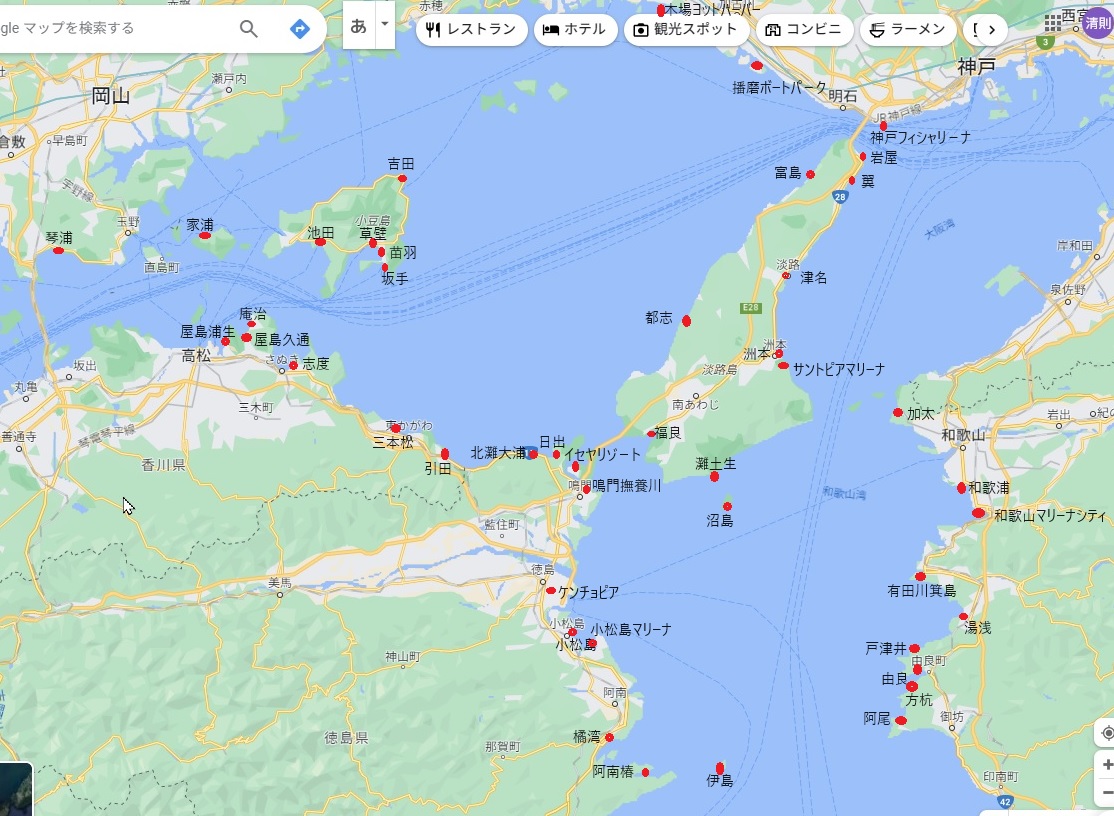The width and height of the screenshot is (1114, 816).
Task: Open the Google apps grid
Action: [1053, 22]
